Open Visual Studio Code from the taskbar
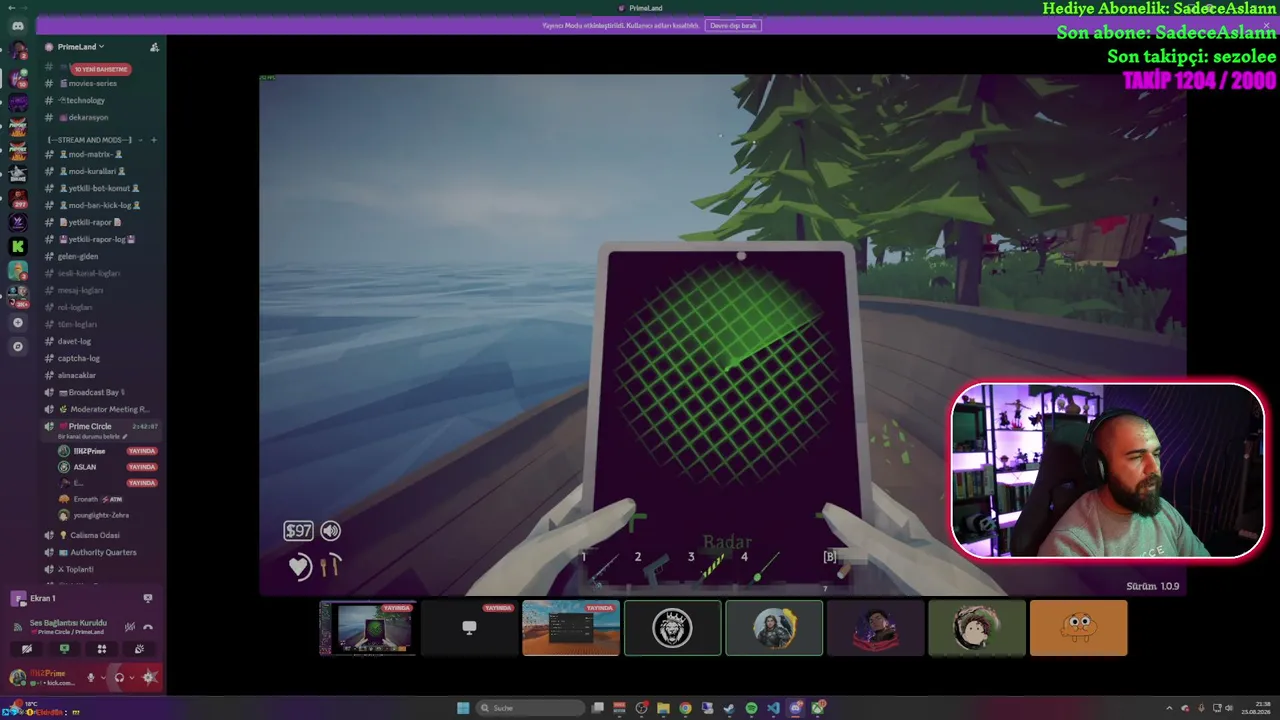The image size is (1280, 720). pyautogui.click(x=773, y=708)
